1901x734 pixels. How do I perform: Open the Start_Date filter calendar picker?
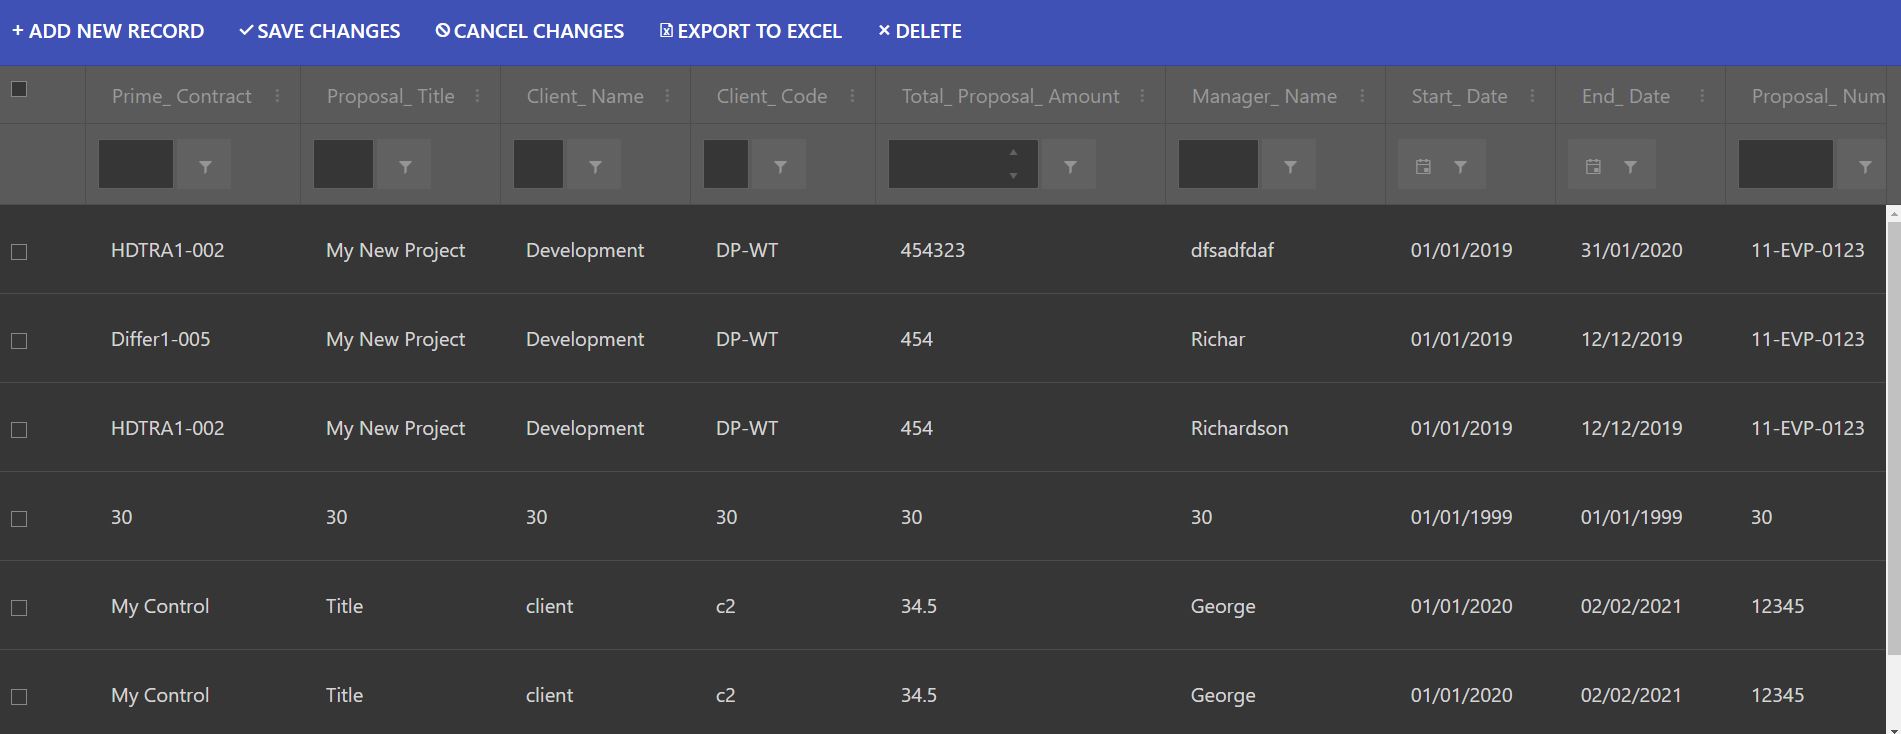[x=1424, y=167]
